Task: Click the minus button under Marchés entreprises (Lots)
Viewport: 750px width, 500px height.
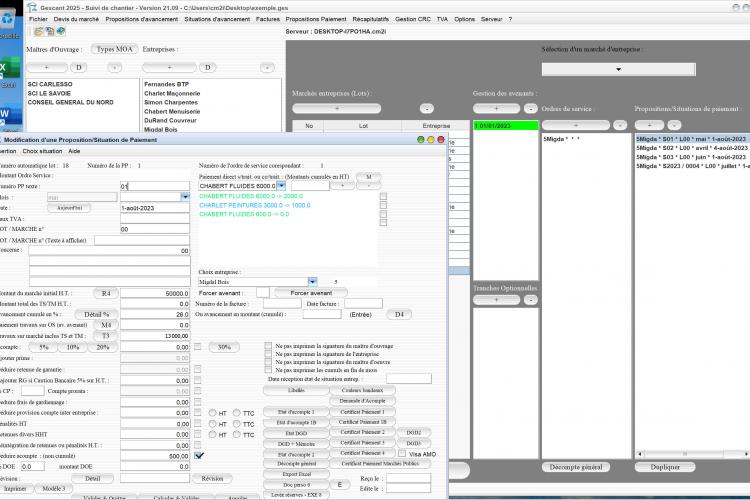Action: (427, 109)
